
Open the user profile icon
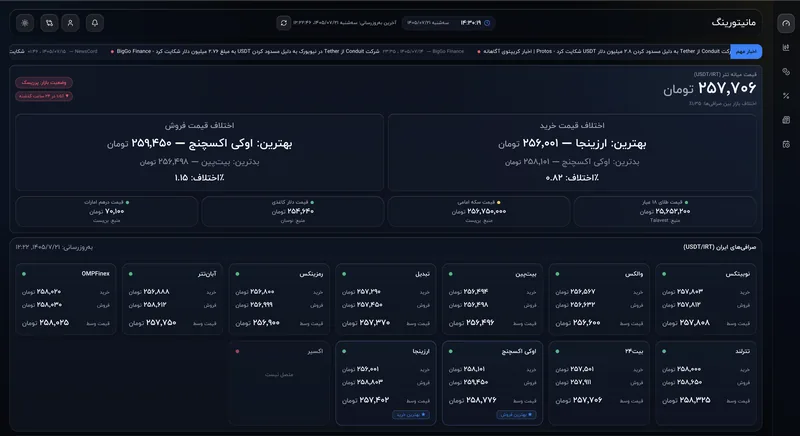coord(70,23)
